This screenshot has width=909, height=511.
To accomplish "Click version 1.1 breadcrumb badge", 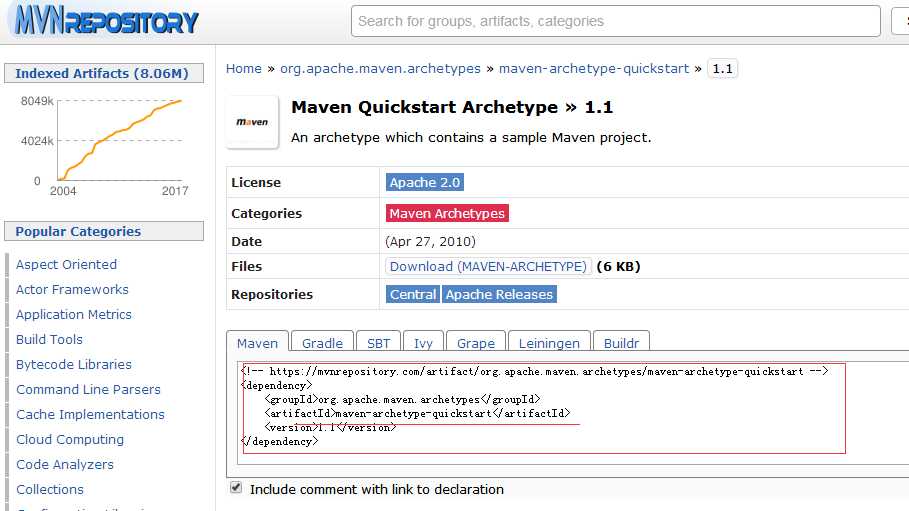I will [x=722, y=68].
